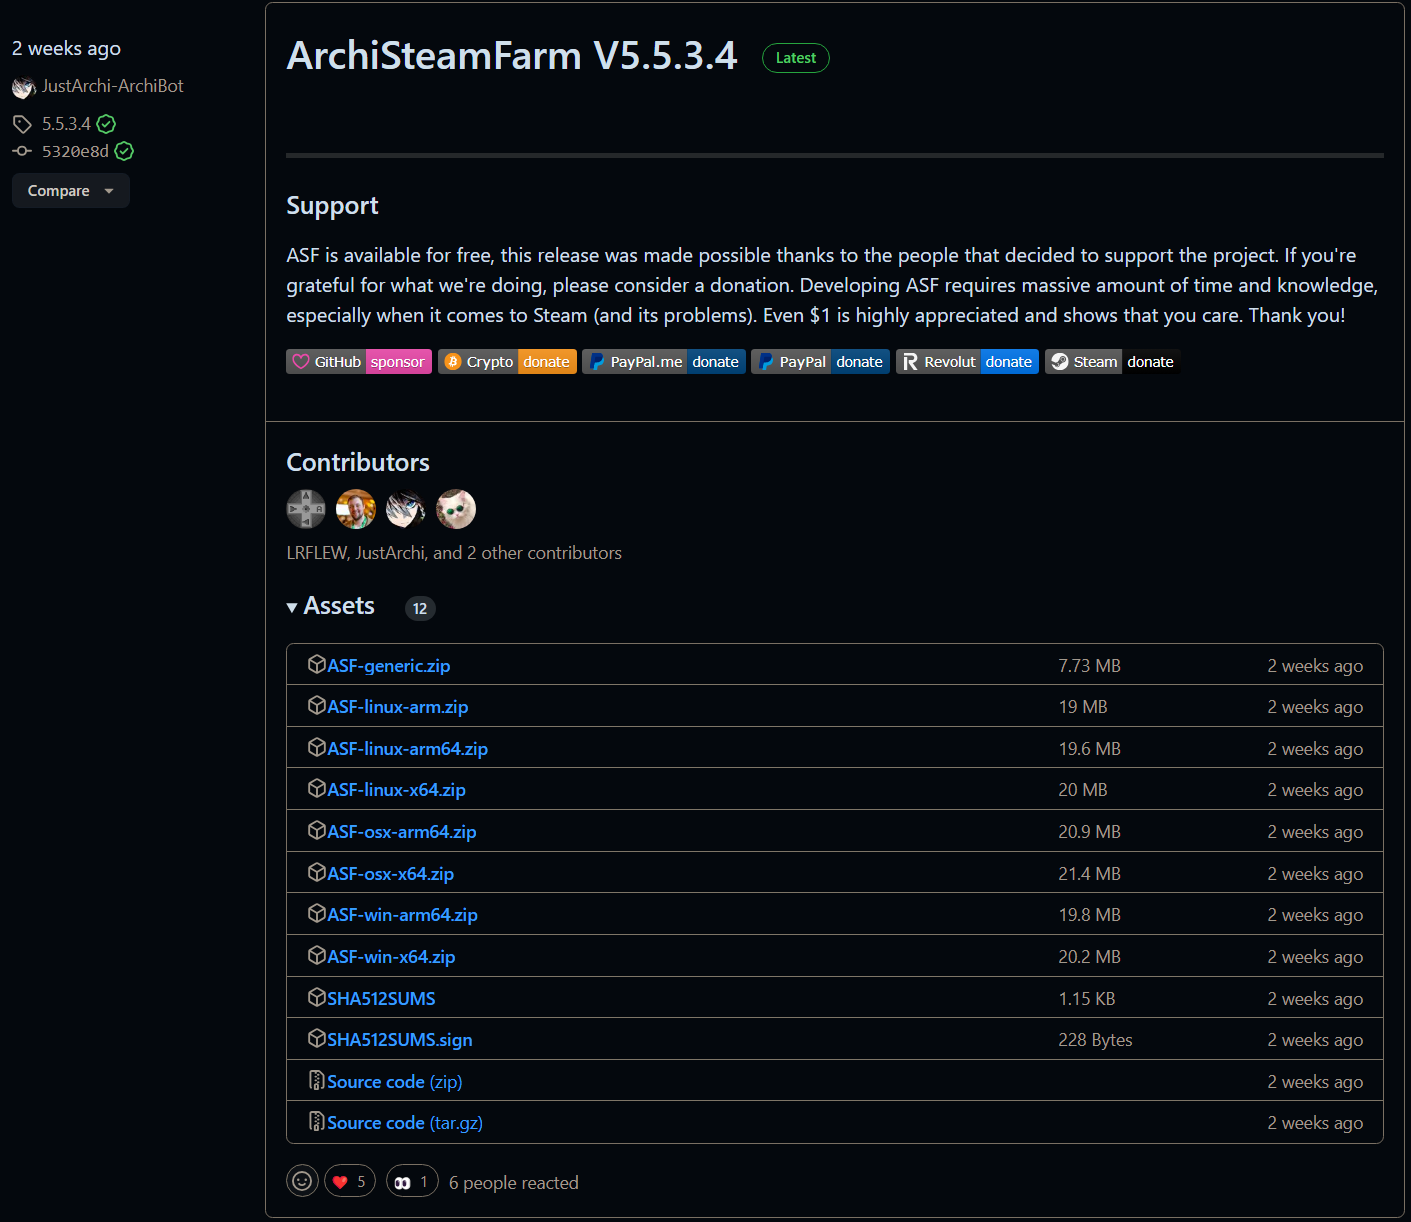Viewport: 1411px width, 1222px height.
Task: Download ASF-generic.zip
Action: coord(389,666)
